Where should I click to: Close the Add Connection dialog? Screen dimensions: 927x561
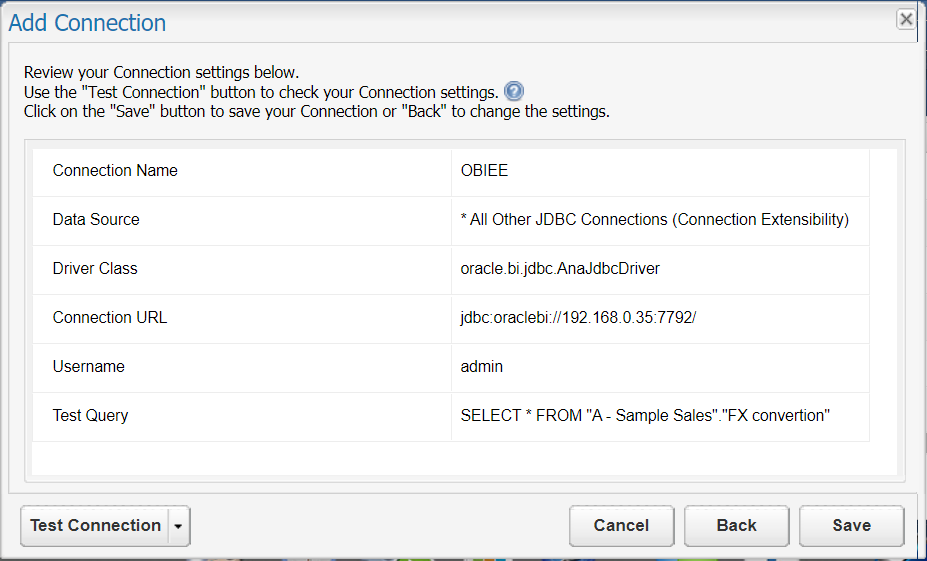pos(905,19)
